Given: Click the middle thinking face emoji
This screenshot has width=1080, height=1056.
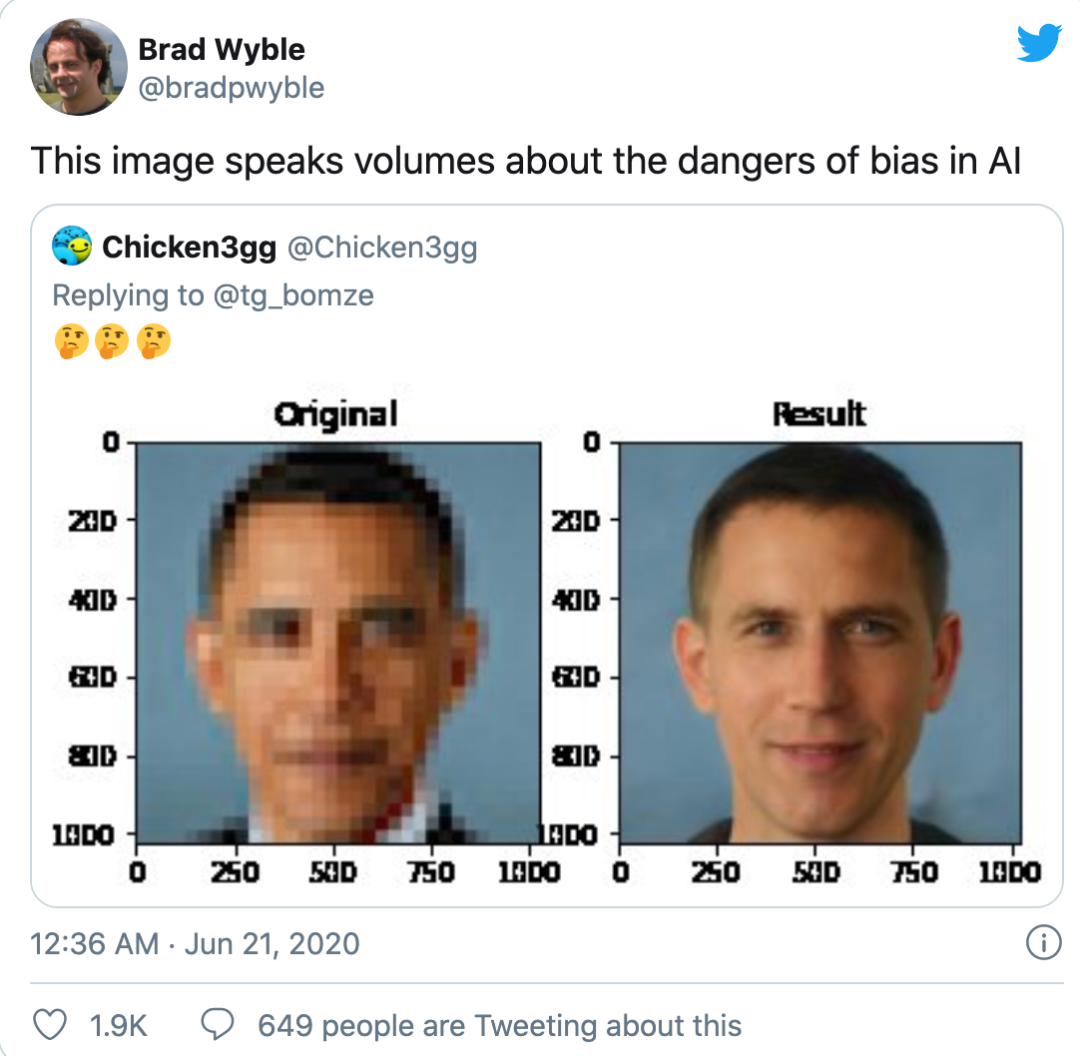Looking at the screenshot, I should pos(112,341).
